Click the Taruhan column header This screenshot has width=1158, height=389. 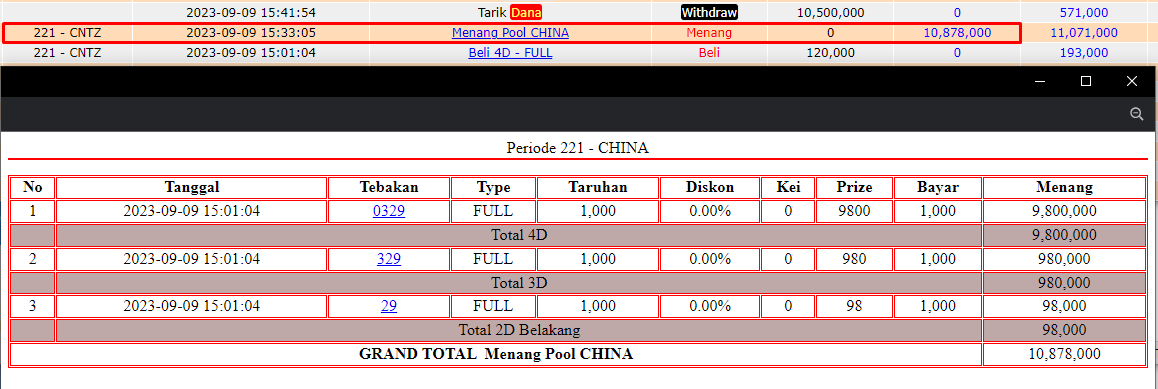point(598,187)
